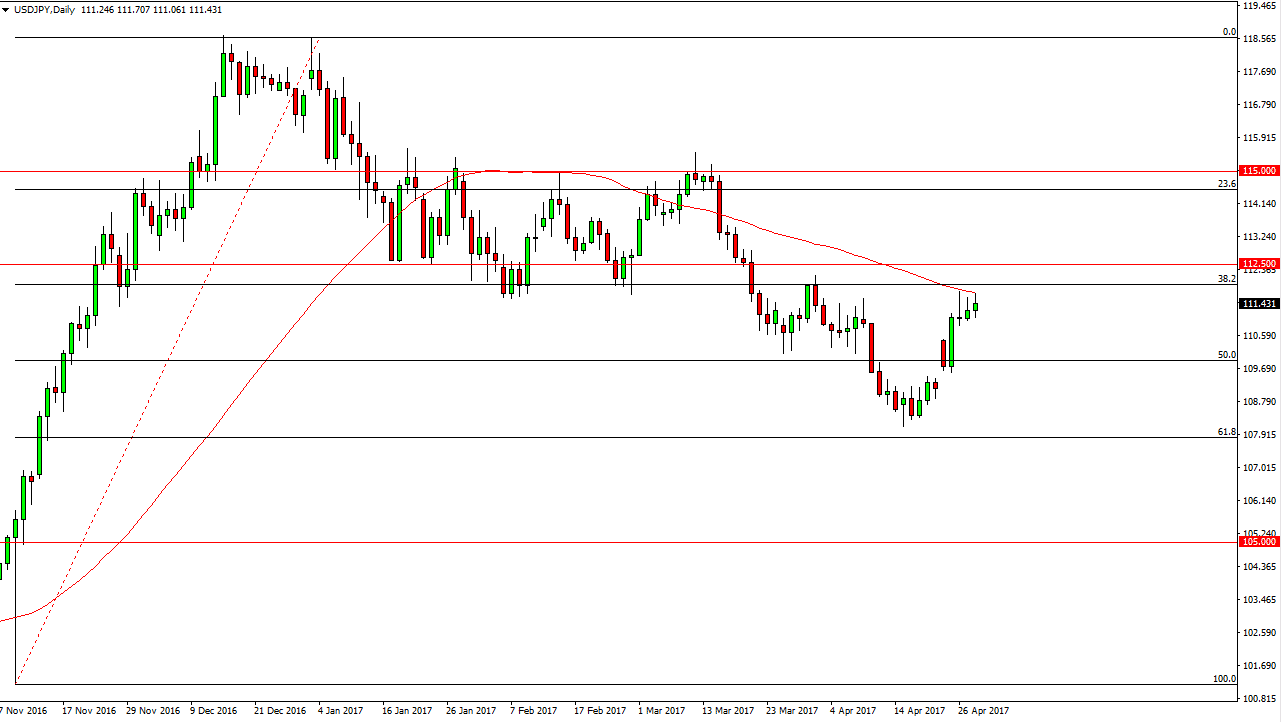Select the Fibonacci 0.0 level label
Screen dimensions: 1281x722
point(1230,32)
